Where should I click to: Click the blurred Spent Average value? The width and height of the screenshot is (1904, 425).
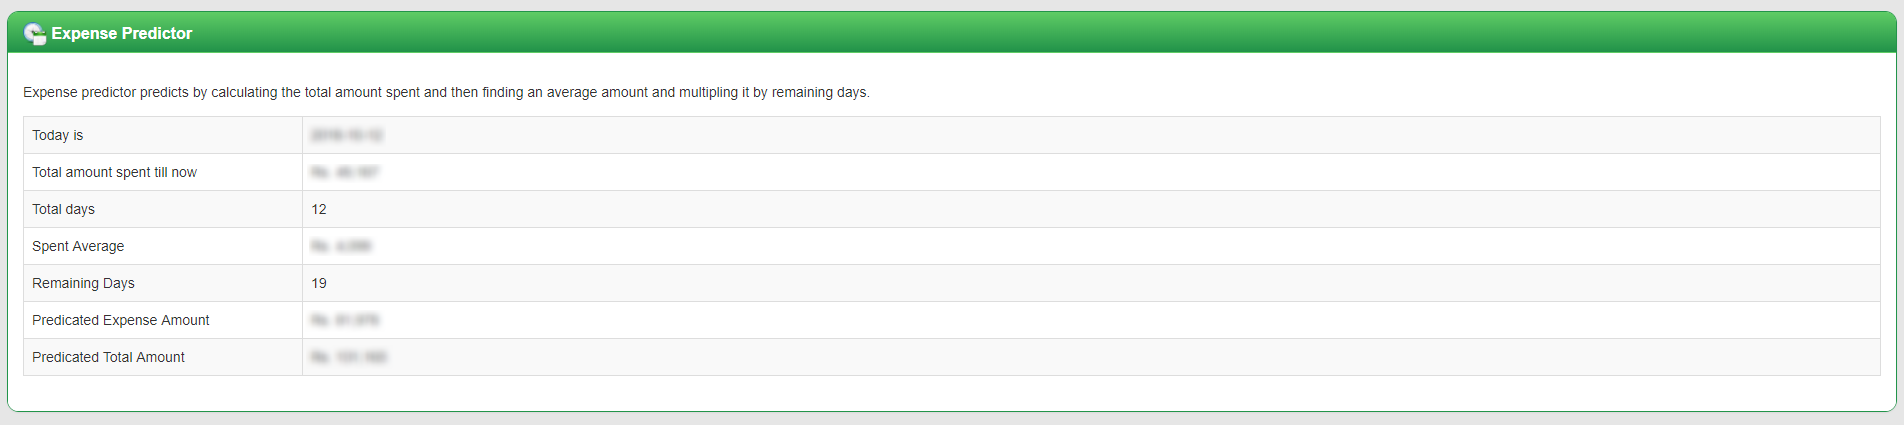pyautogui.click(x=341, y=246)
